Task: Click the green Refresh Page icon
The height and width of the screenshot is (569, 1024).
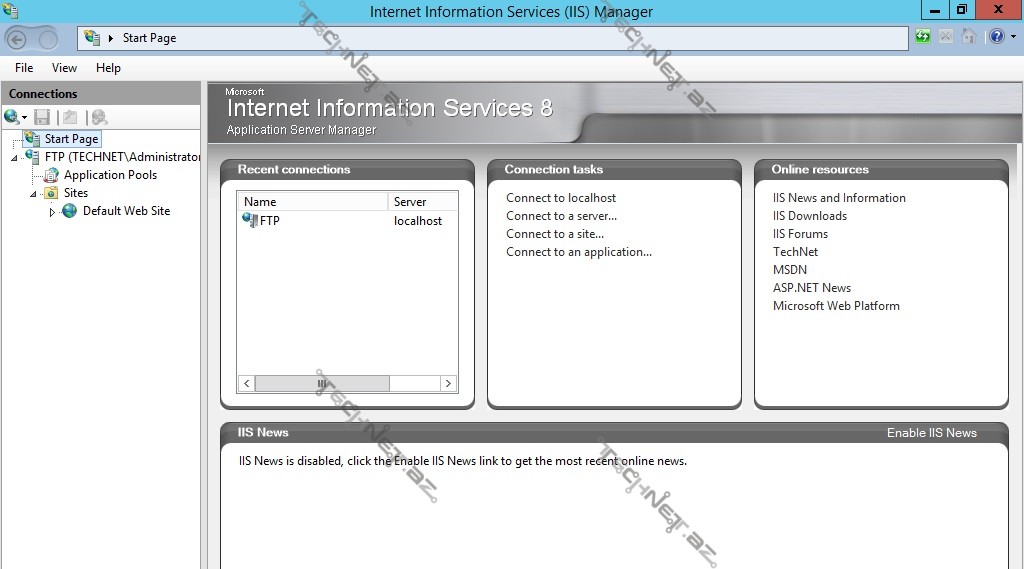Action: click(922, 37)
